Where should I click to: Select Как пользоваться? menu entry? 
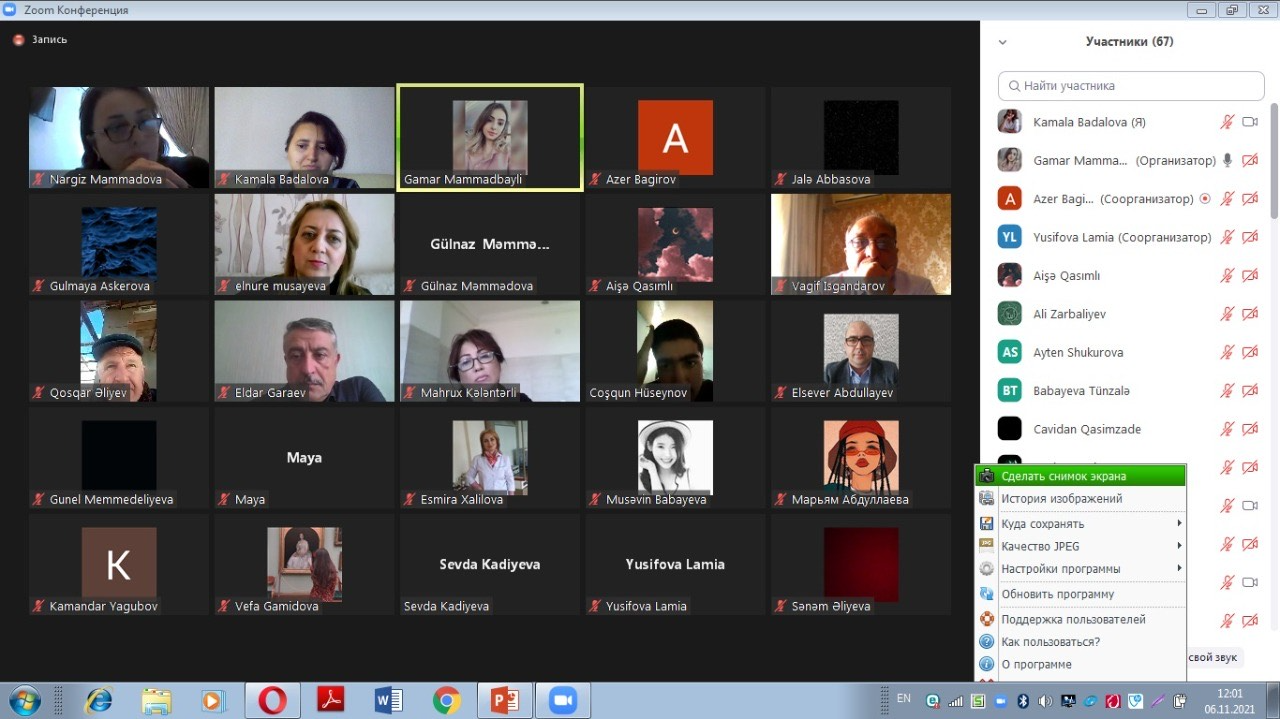pos(1080,642)
